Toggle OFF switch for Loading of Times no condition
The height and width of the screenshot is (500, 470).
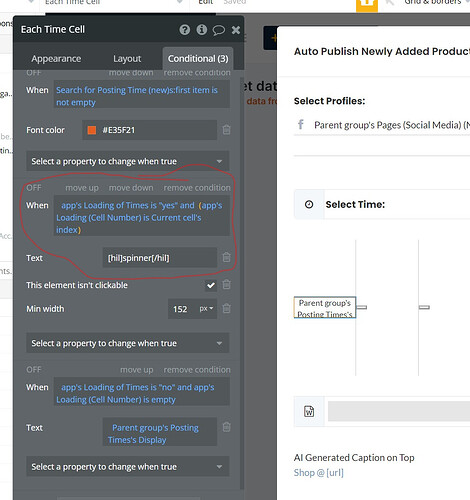[34, 370]
